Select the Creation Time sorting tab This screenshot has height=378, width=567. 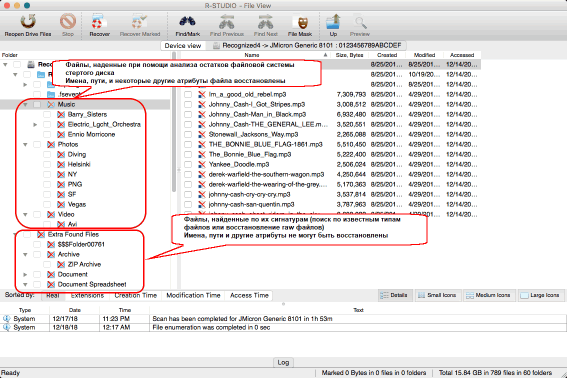coord(136,296)
